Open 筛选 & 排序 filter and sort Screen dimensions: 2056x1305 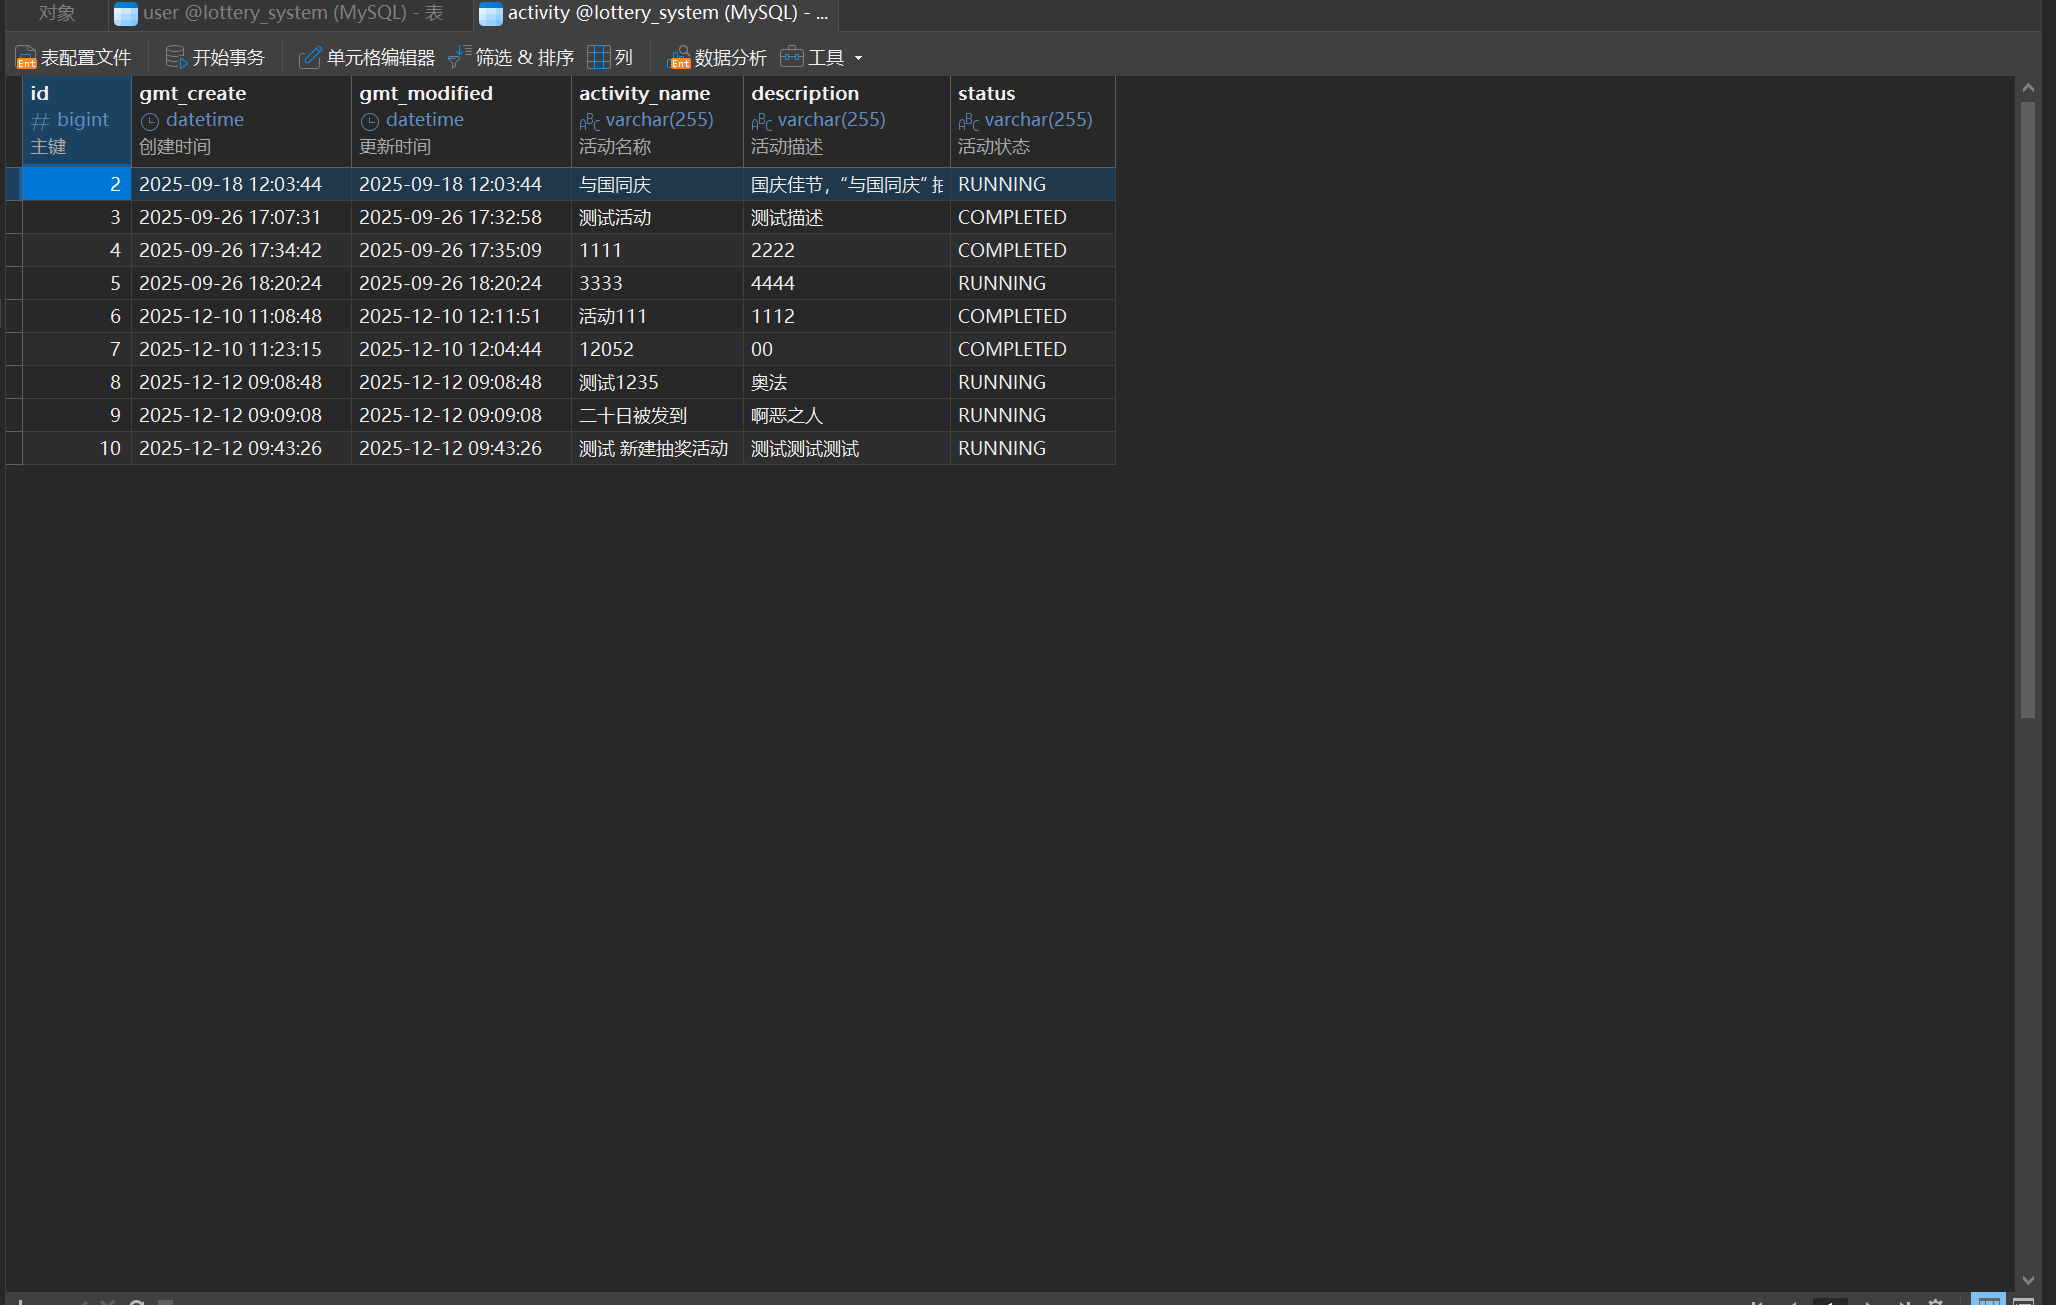pos(459,58)
